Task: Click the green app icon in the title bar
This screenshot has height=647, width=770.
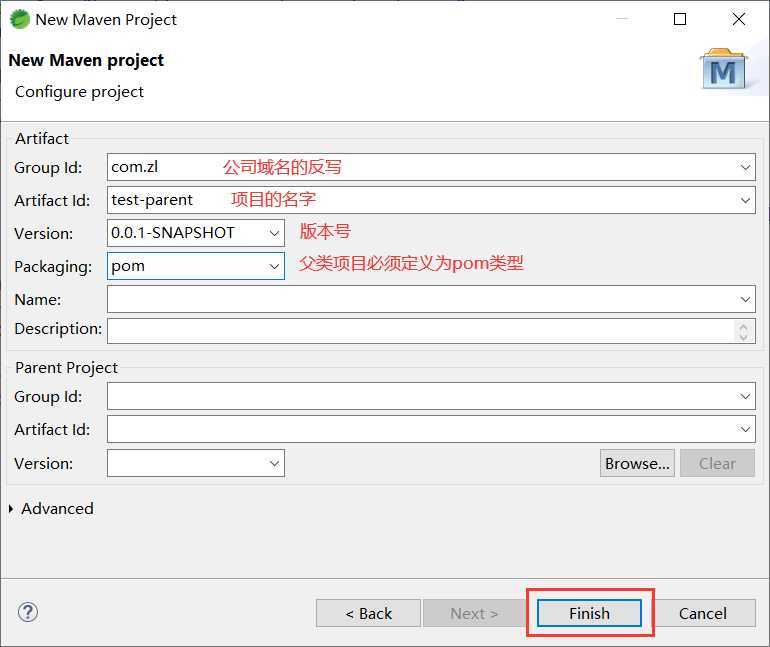Action: pyautogui.click(x=20, y=20)
